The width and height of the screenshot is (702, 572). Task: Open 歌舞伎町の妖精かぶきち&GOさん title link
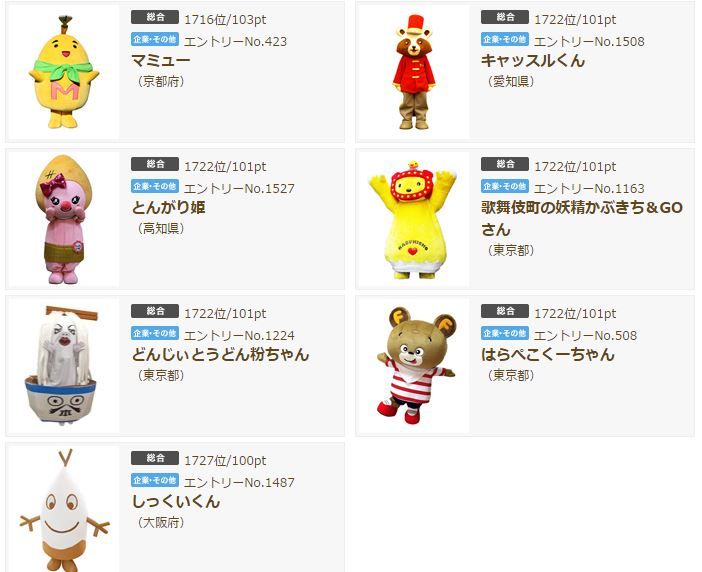point(582,218)
